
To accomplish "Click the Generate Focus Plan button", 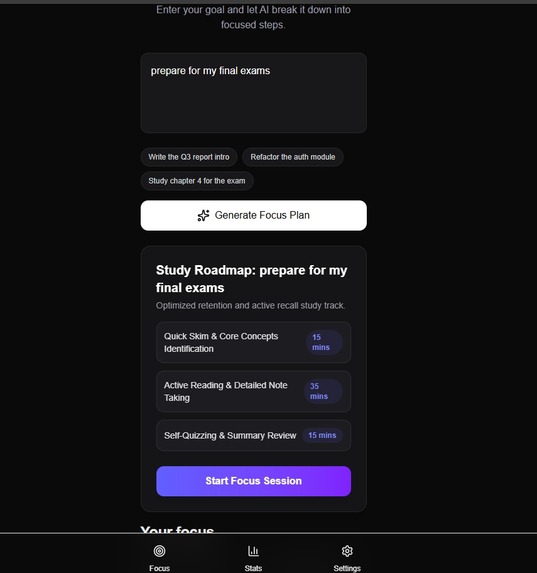I will (x=254, y=215).
